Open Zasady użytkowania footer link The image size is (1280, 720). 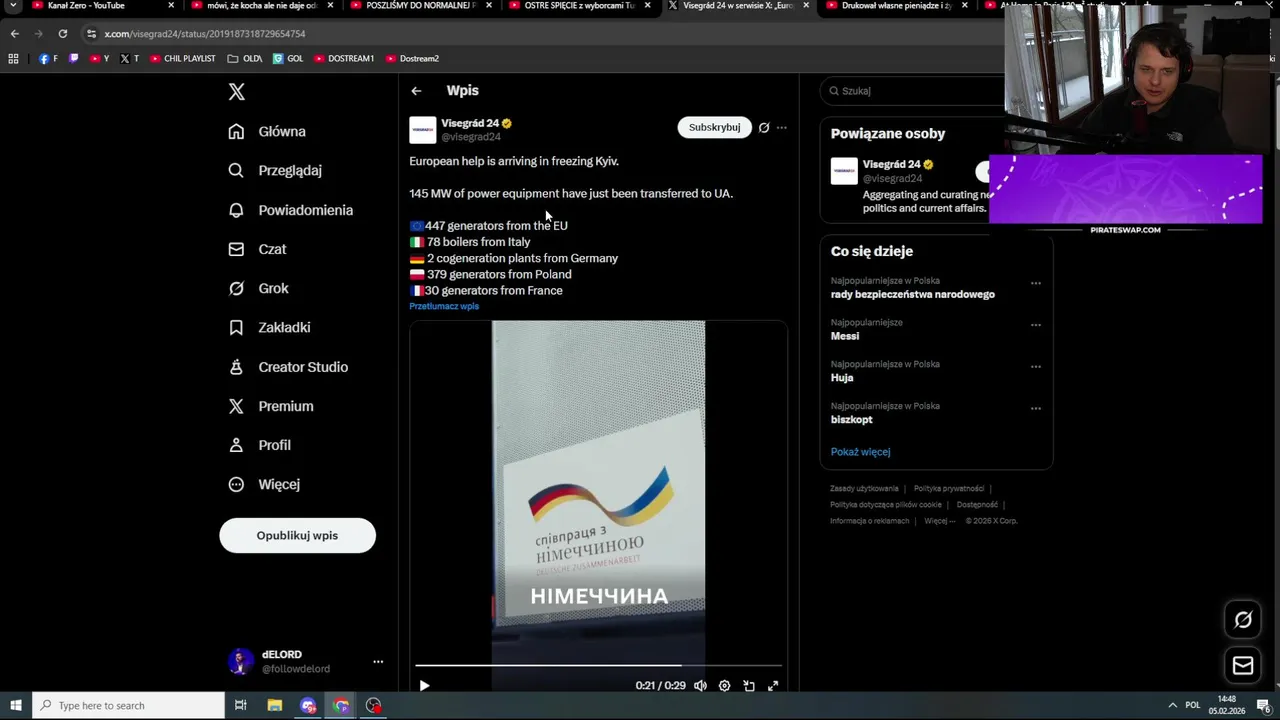point(864,489)
